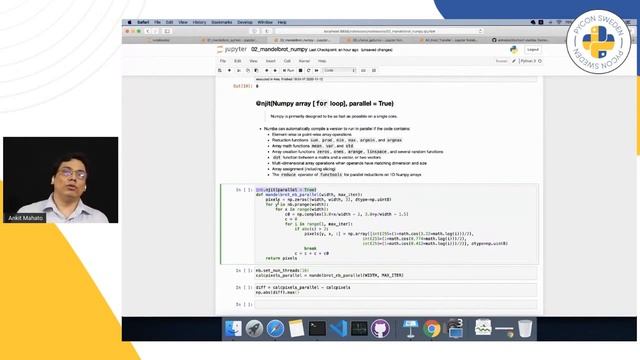Reload page from address bar icon
Screen dimensions: 640x360
click(480, 31)
